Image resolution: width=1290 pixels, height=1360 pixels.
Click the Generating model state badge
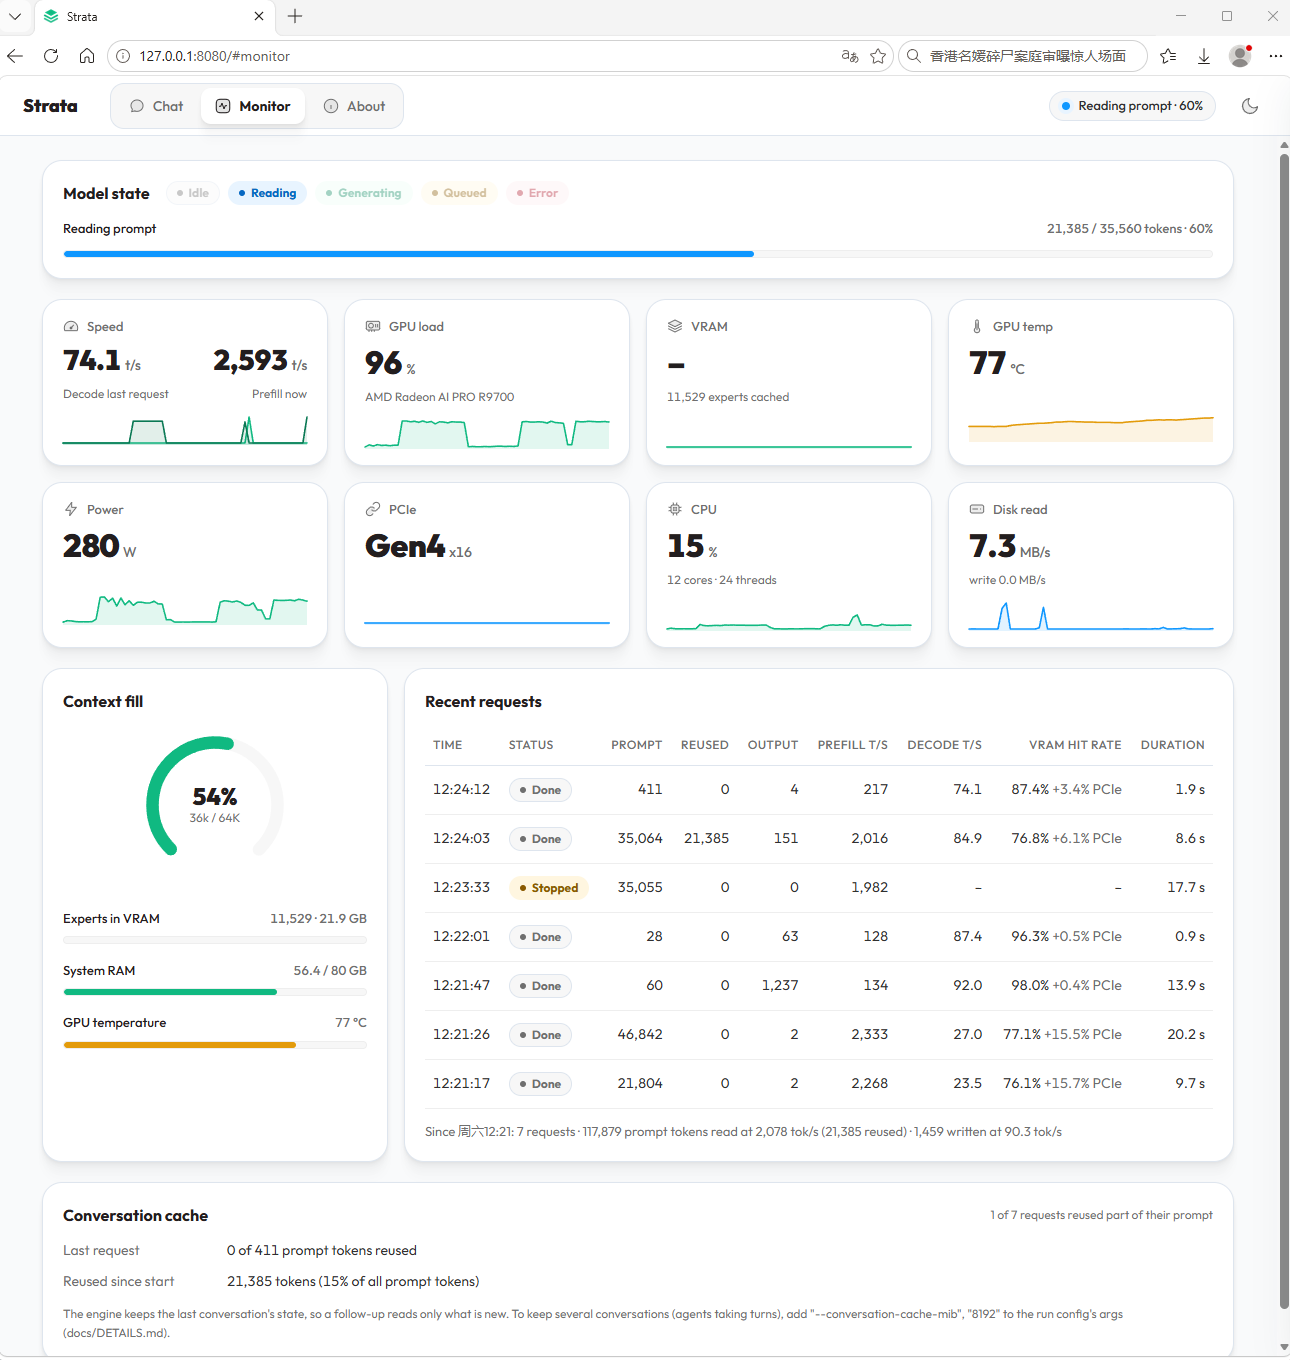363,193
